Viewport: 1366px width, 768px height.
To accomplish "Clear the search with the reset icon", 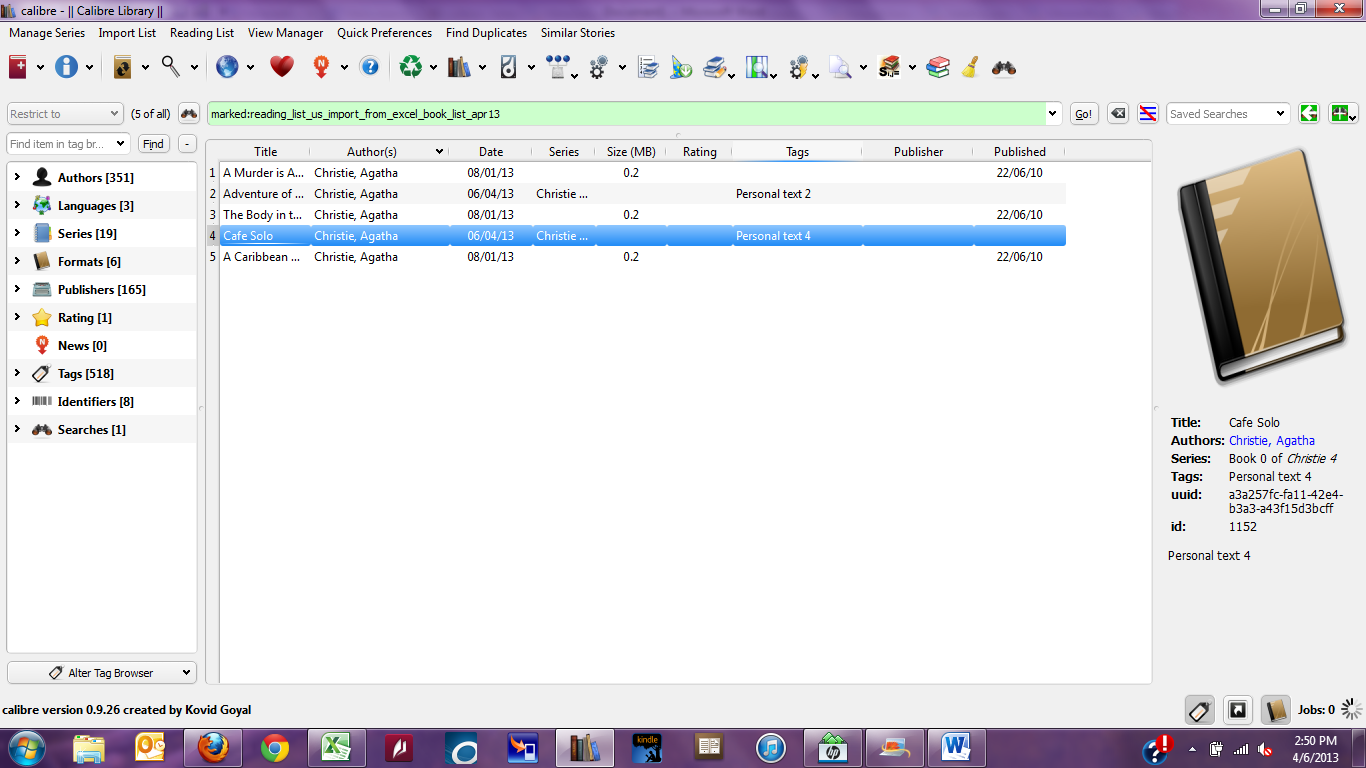I will pos(1119,114).
